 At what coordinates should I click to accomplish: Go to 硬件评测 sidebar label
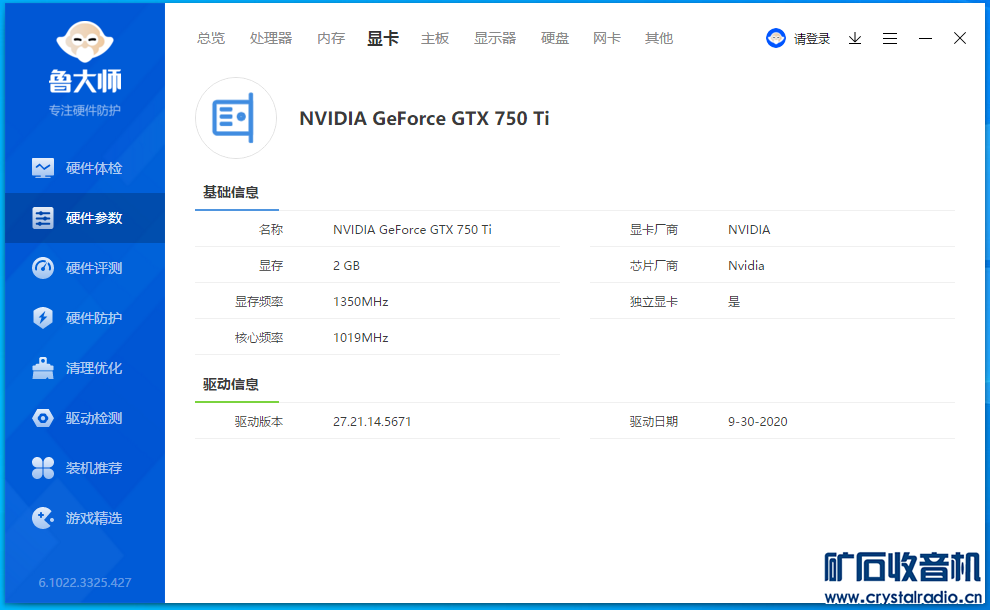(94, 268)
